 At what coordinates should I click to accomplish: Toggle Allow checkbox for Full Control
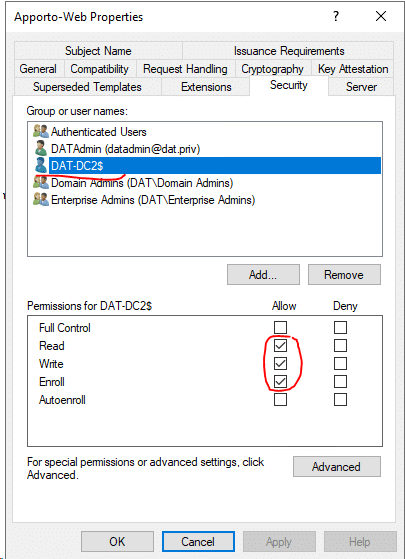pyautogui.click(x=280, y=327)
